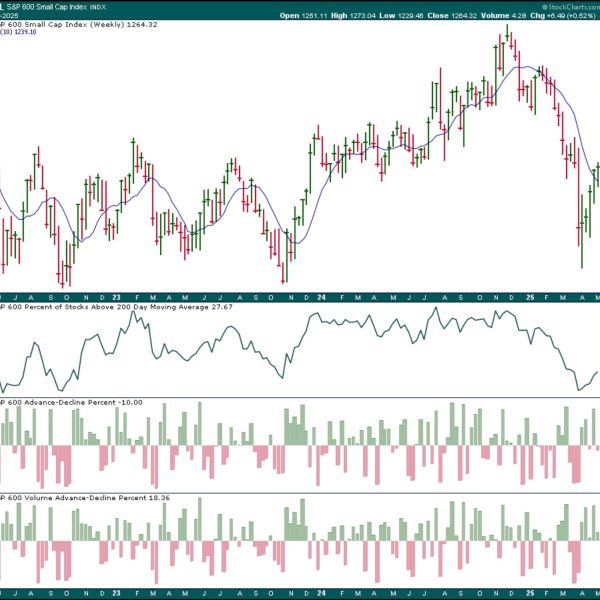The height and width of the screenshot is (600, 600).
Task: Click year "23" on axis beneath price chart
Action: click(x=116, y=298)
